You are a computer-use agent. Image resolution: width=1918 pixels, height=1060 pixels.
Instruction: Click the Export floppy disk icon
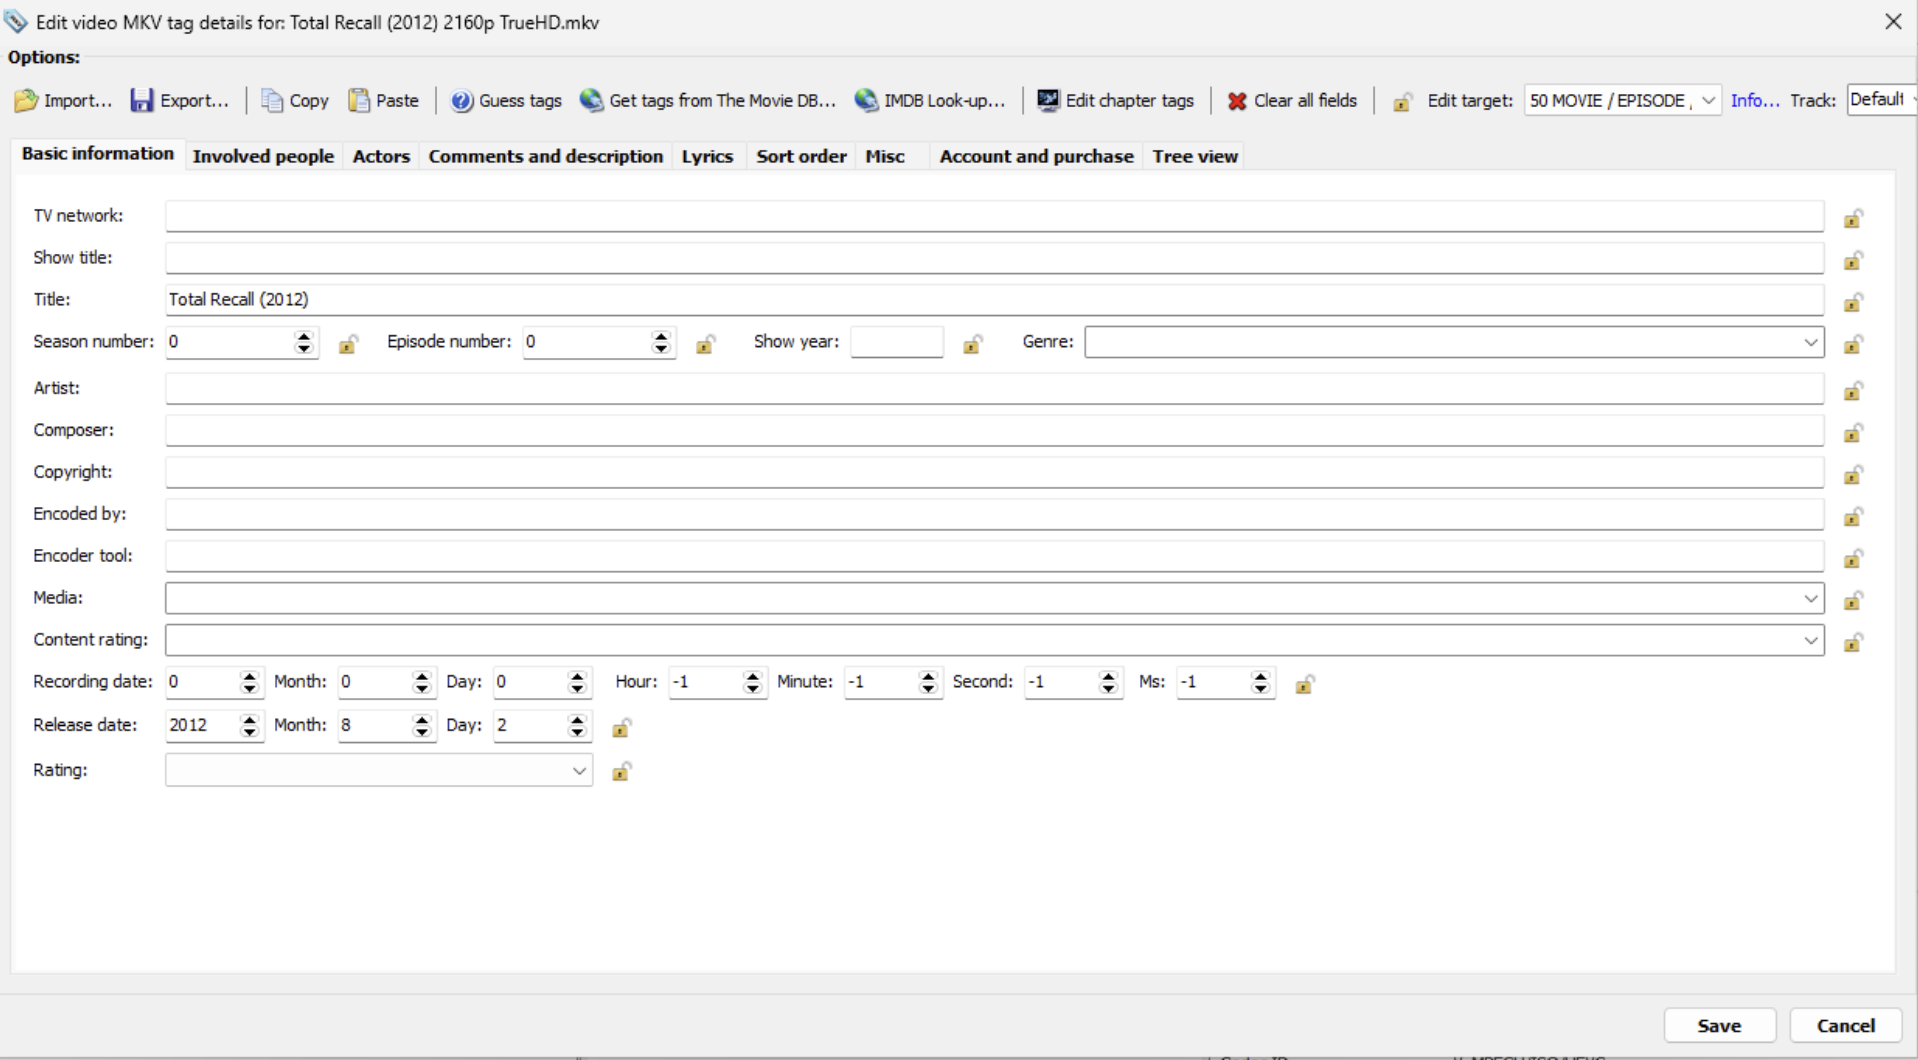[142, 101]
